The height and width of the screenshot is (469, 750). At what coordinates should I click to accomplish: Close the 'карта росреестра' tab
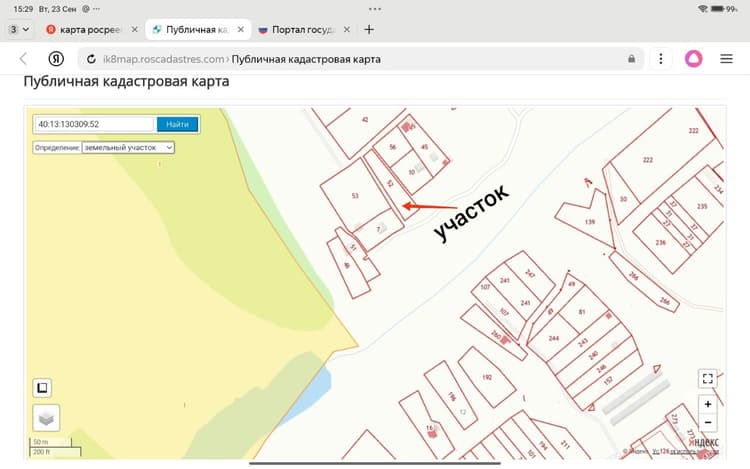(x=134, y=30)
